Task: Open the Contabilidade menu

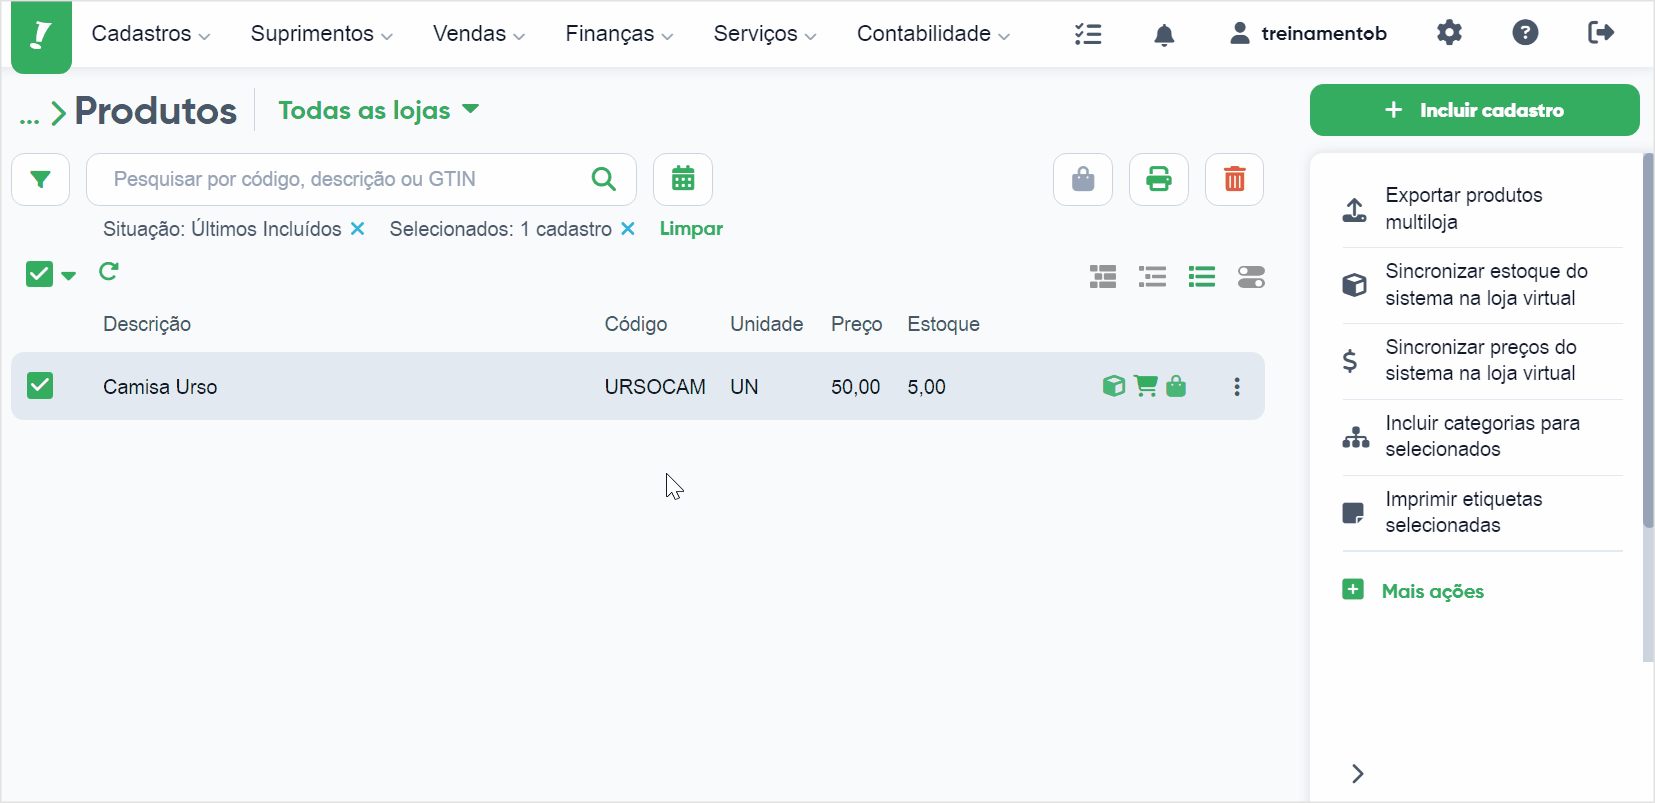Action: [x=934, y=34]
